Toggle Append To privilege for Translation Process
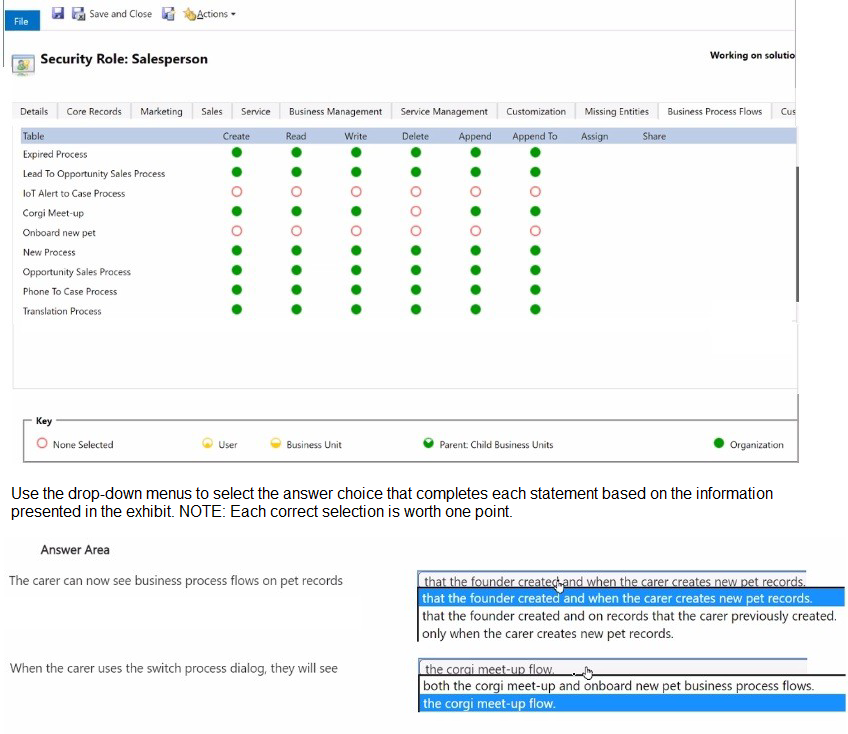848x734 pixels. coord(535,310)
